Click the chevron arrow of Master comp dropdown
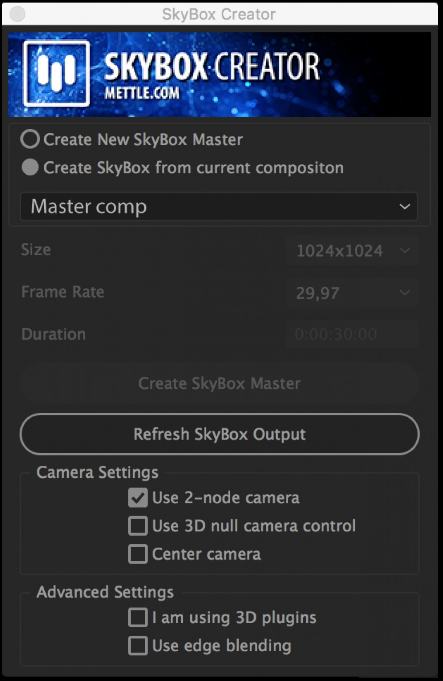Screen dimensions: 443x681 405,206
